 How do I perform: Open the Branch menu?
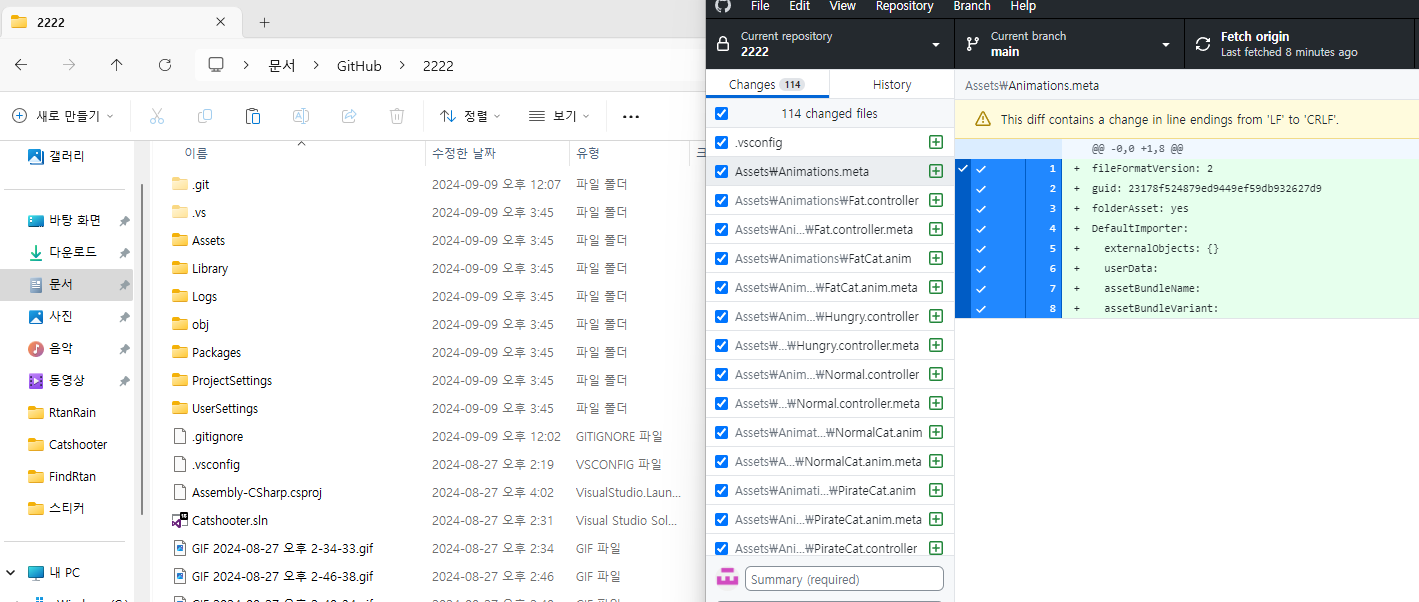(x=972, y=6)
